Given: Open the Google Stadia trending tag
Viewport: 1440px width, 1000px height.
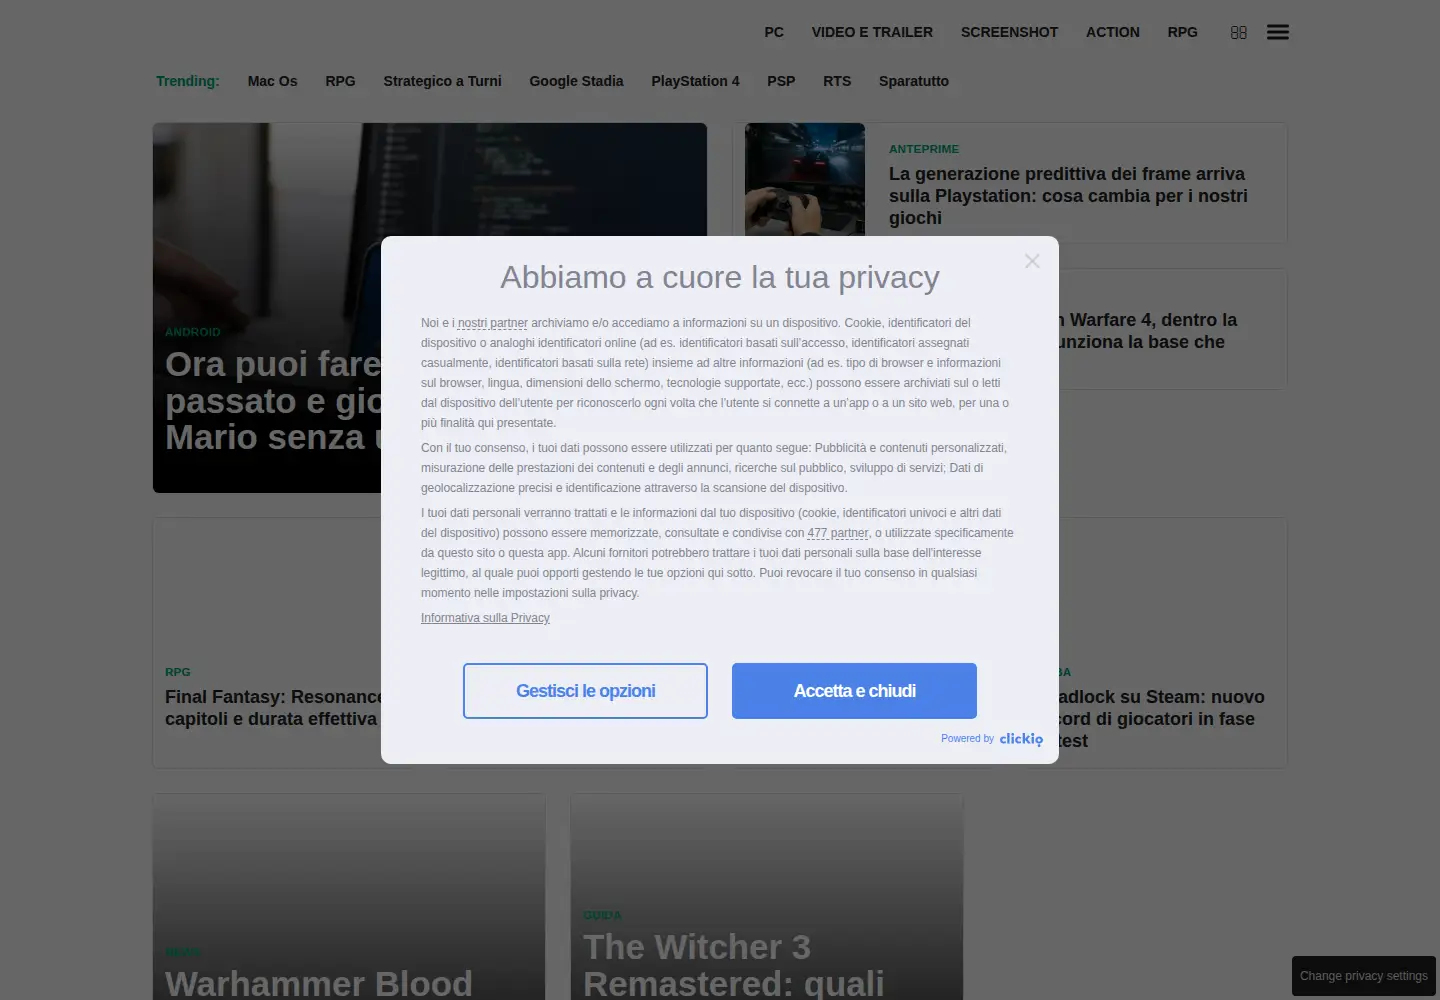Looking at the screenshot, I should click(x=576, y=81).
